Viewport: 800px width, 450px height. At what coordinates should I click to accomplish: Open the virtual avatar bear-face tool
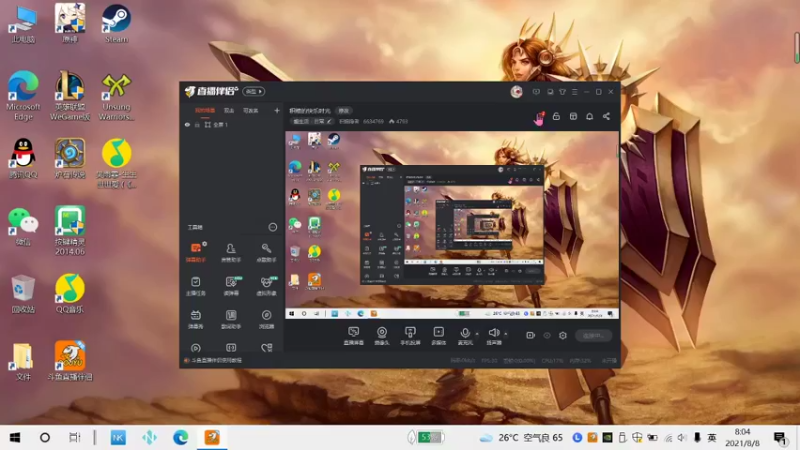(x=266, y=286)
